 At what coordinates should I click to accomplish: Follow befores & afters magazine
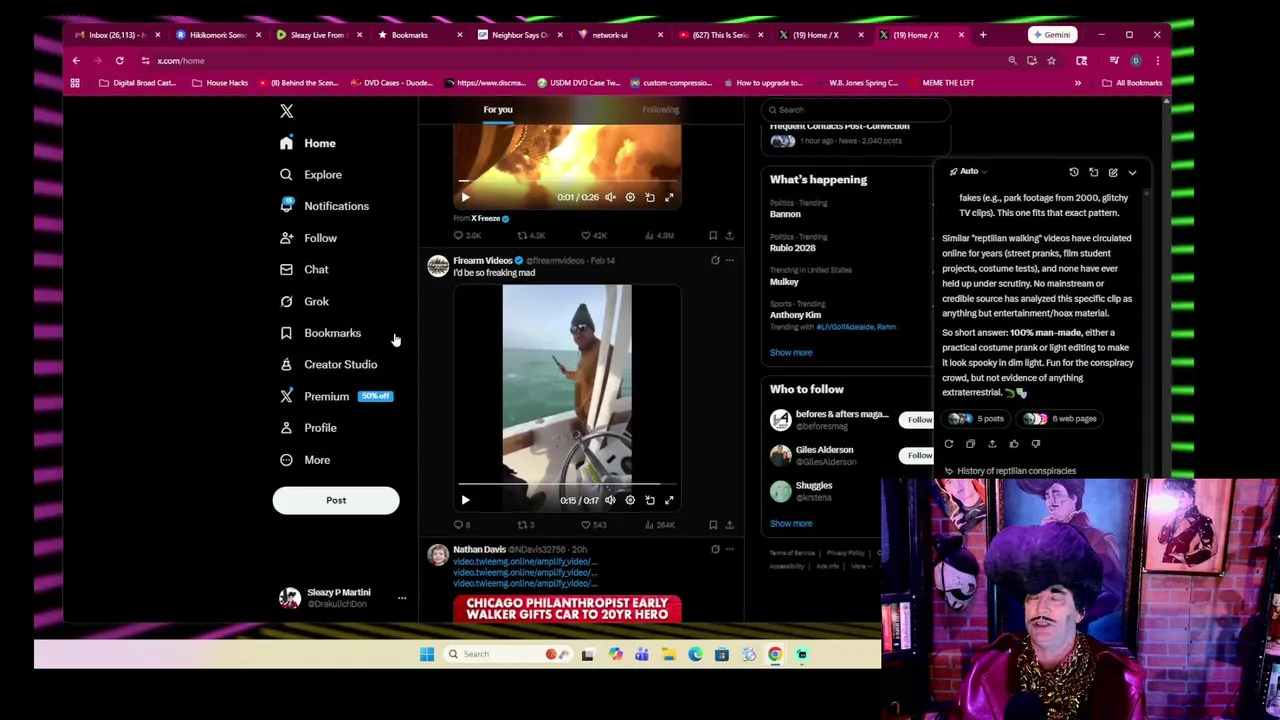click(x=918, y=420)
